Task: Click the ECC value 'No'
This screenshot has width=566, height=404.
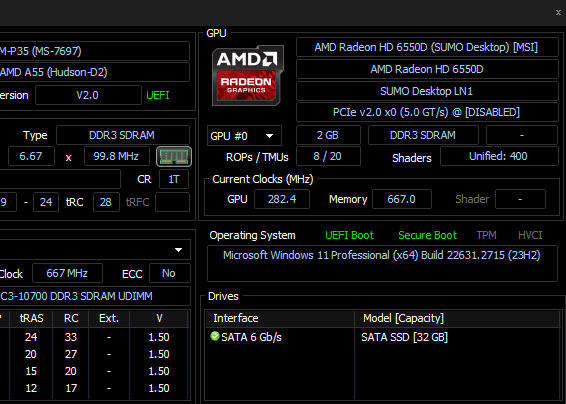Action: click(x=169, y=273)
